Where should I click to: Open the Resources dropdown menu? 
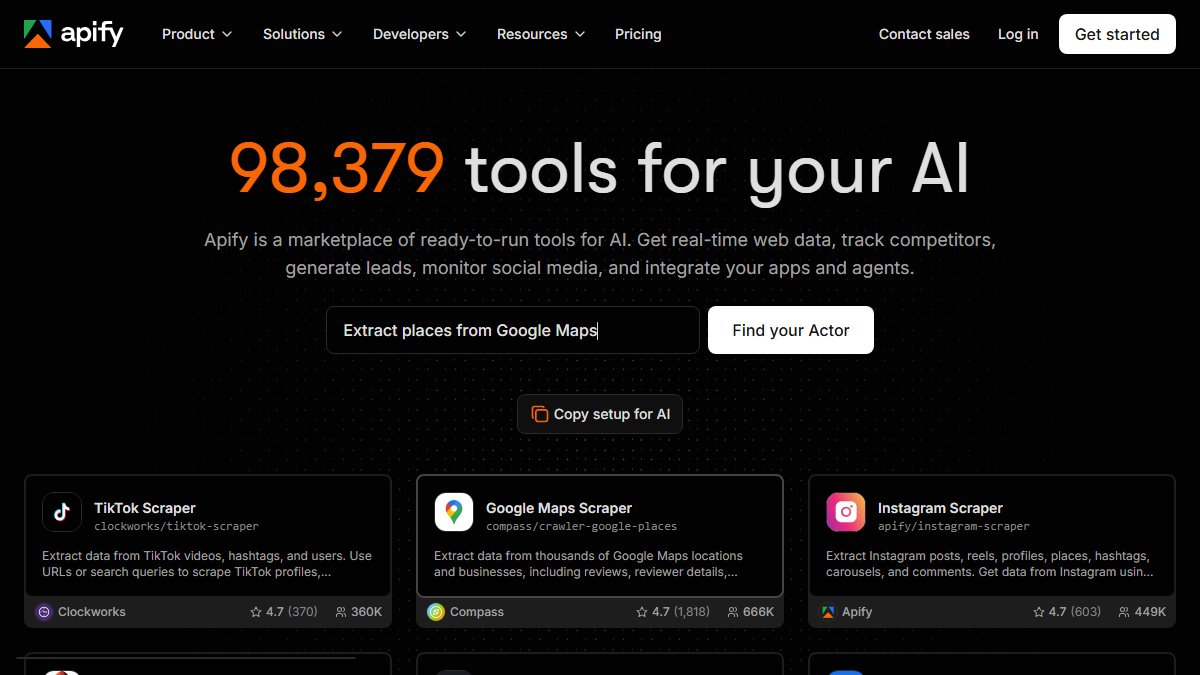(541, 34)
